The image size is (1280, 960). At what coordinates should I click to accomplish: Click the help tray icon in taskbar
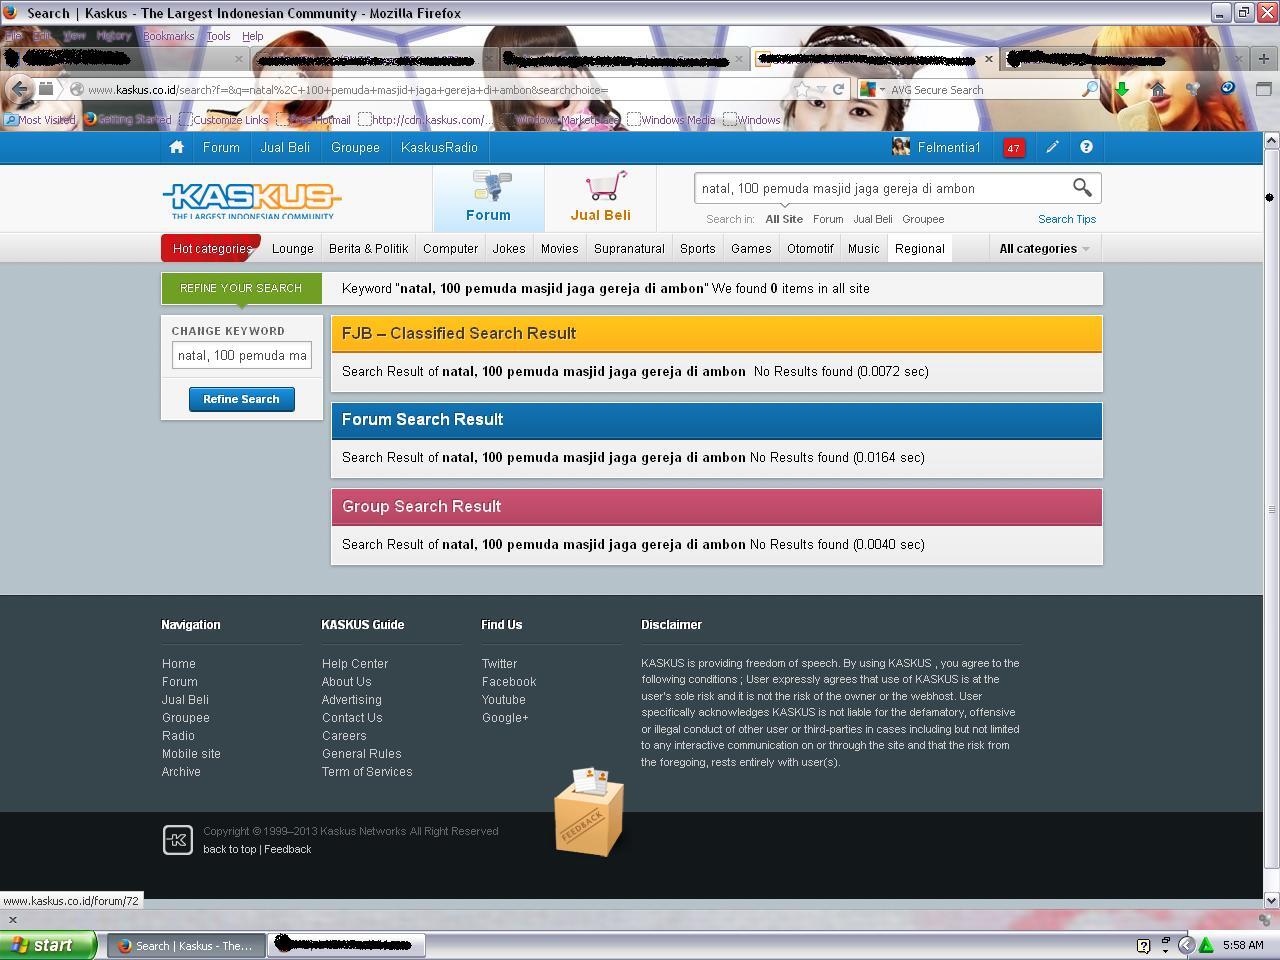point(1144,945)
